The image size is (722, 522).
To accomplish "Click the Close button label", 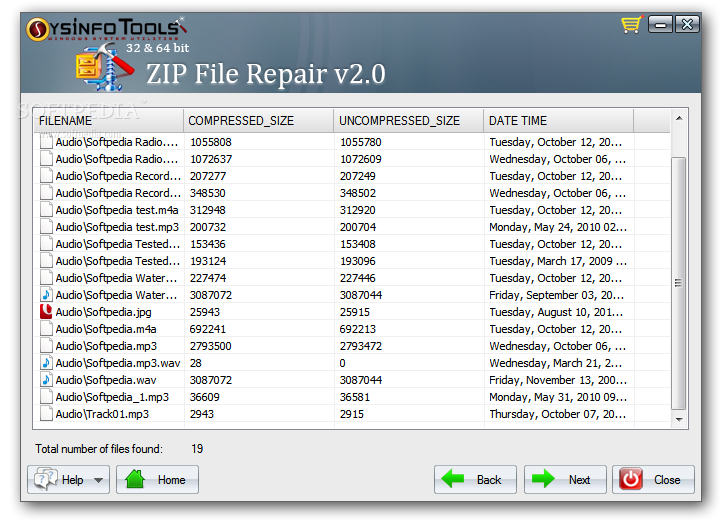I will tap(667, 480).
